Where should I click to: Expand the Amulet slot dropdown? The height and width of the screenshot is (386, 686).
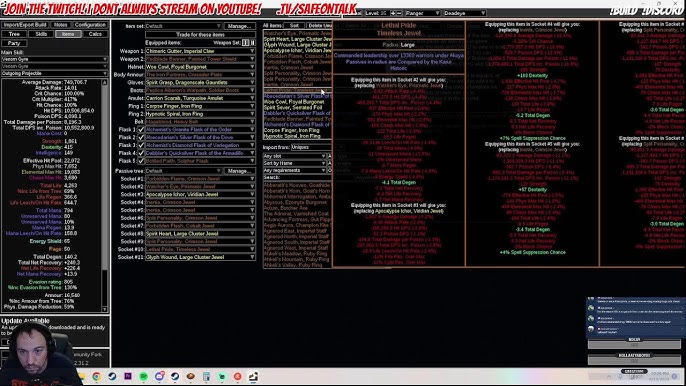(200, 98)
